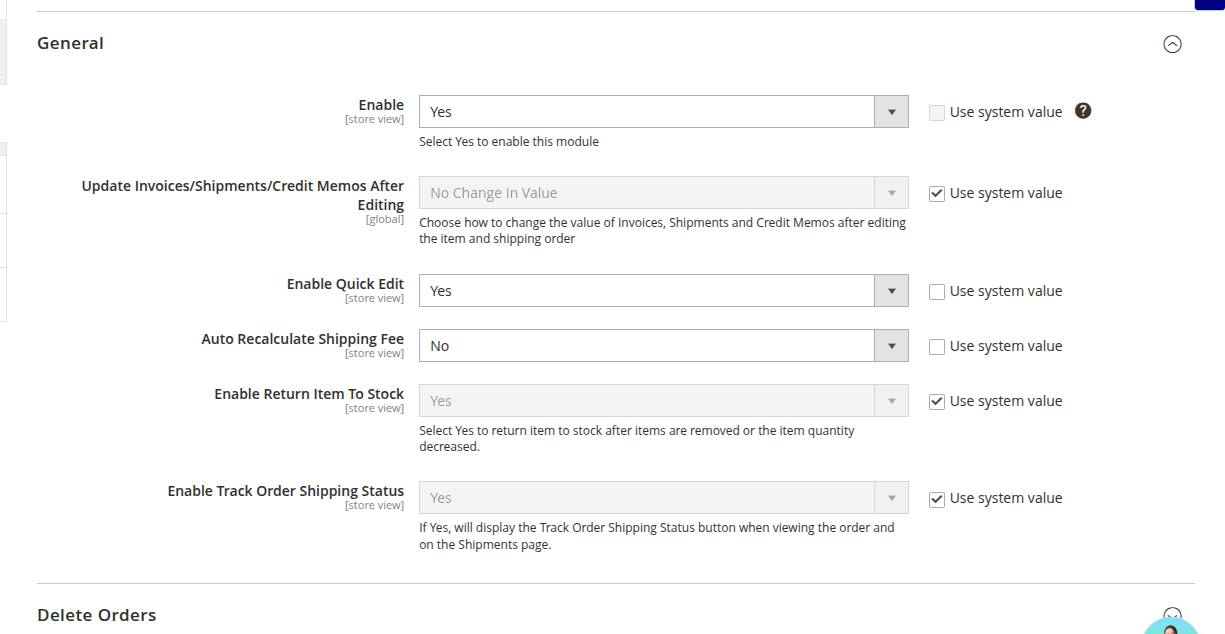The width and height of the screenshot is (1225, 634).
Task: Click the Enable Track Order Shipping Status dropdown
Action: 663,498
